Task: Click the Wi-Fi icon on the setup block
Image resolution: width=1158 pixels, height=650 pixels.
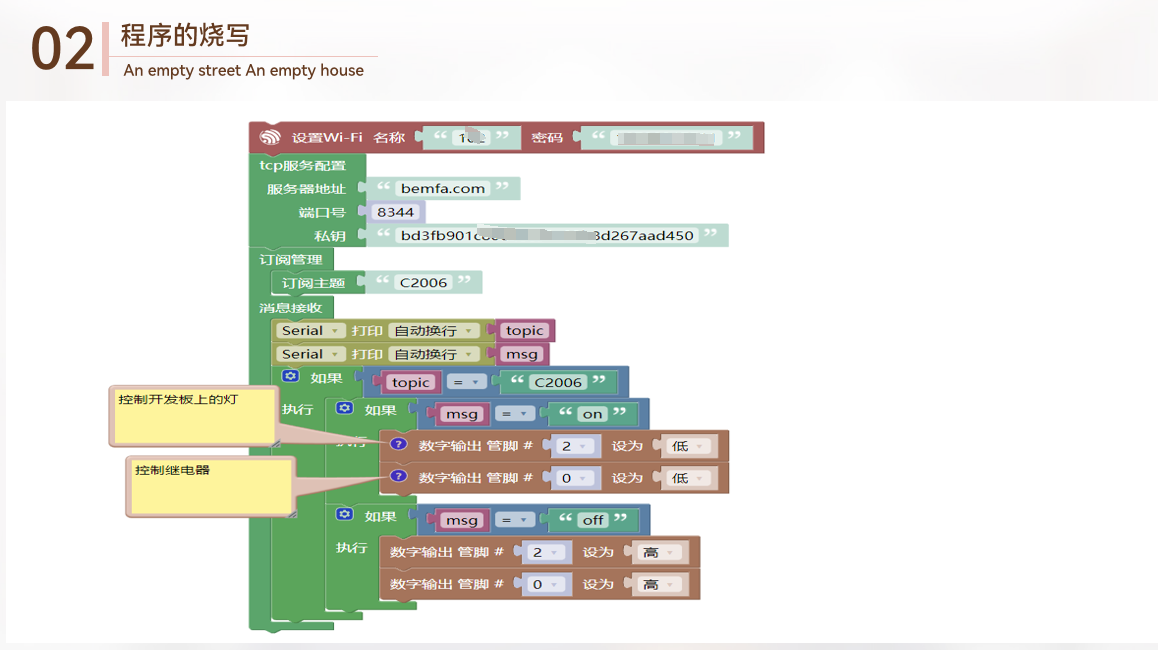Action: tap(270, 137)
